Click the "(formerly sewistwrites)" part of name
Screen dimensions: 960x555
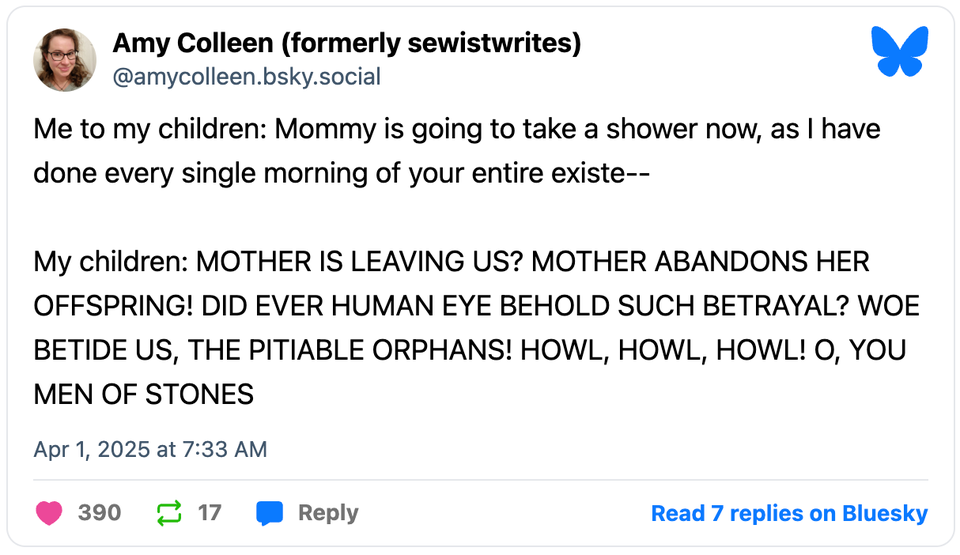pos(431,43)
